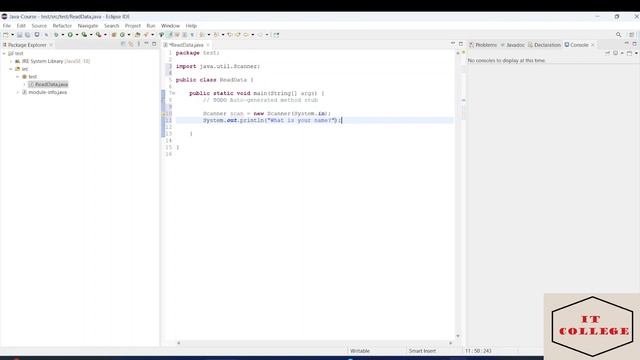Image resolution: width=640 pixels, height=360 pixels.
Task: Switch to the Problems tab
Action: point(483,45)
